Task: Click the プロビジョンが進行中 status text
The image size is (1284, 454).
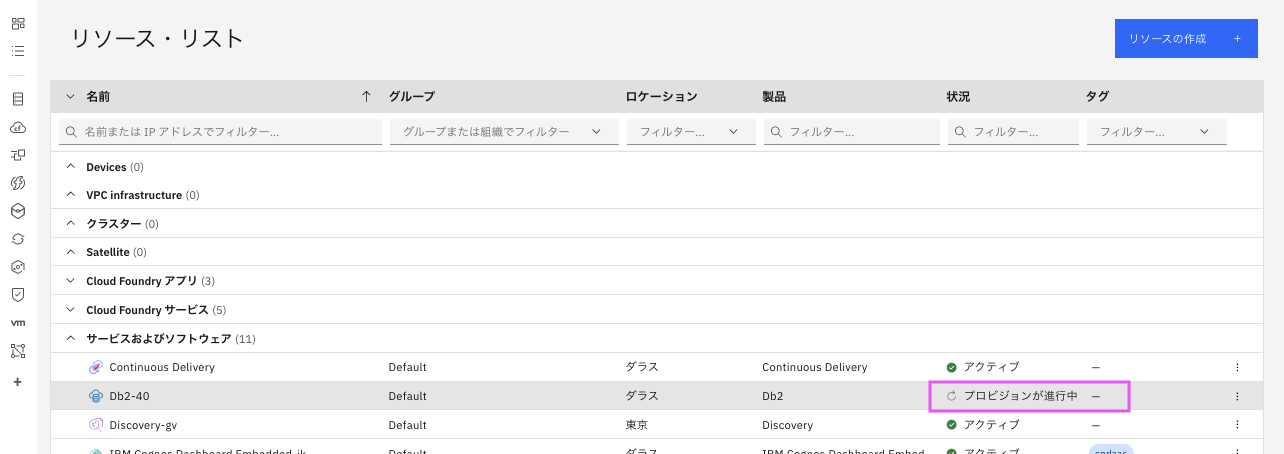Action: pyautogui.click(x=1020, y=396)
